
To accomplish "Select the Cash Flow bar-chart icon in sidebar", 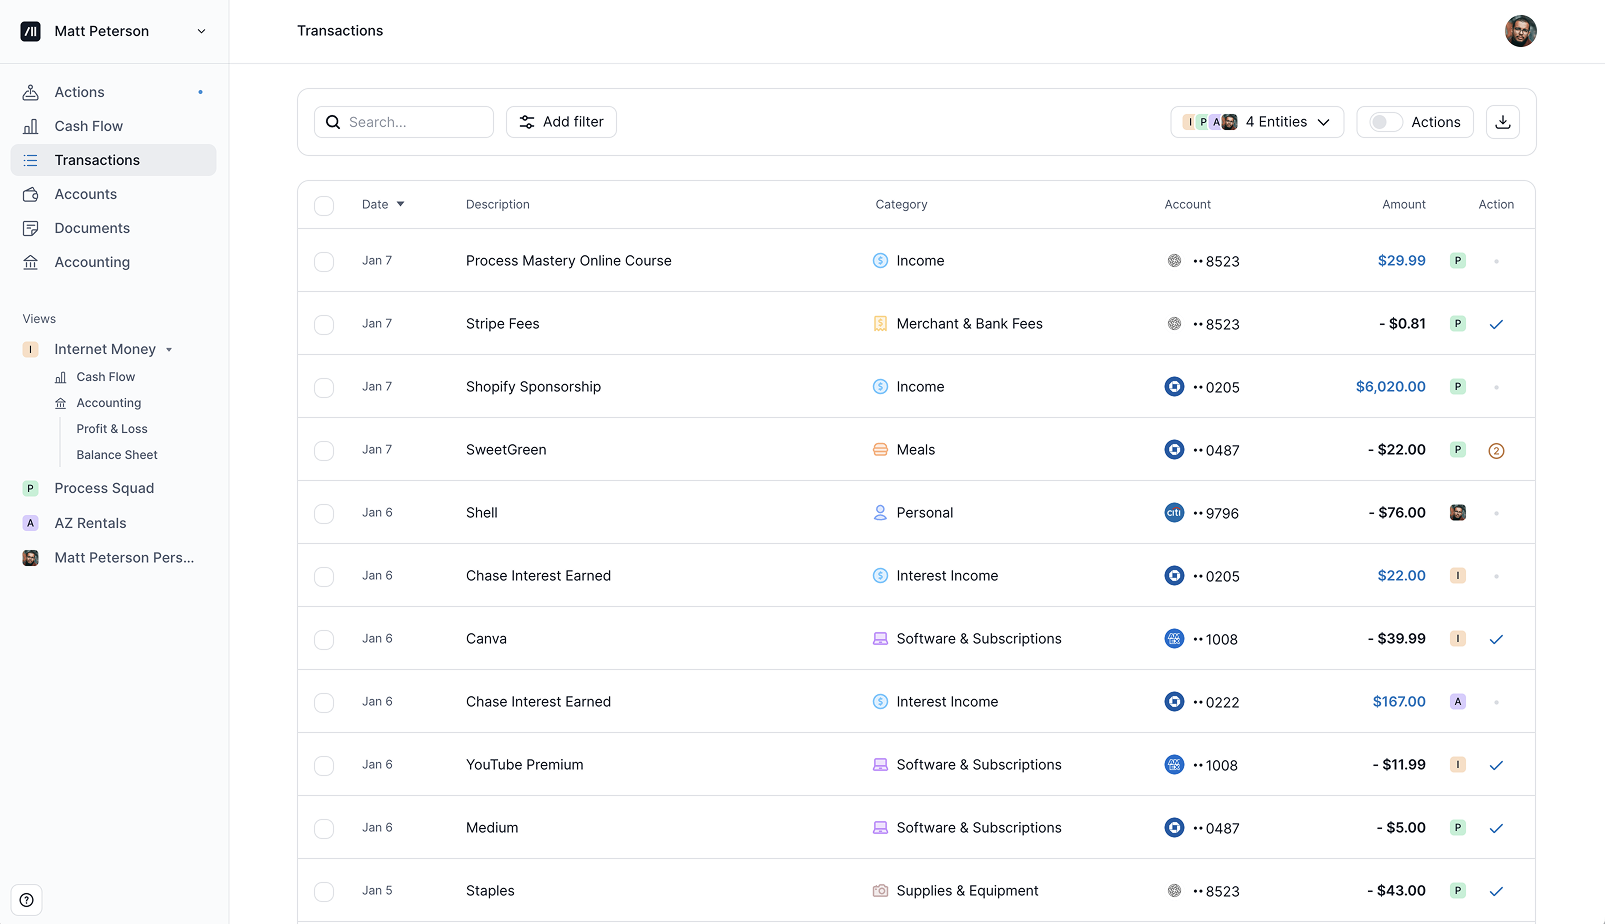I will [31, 126].
